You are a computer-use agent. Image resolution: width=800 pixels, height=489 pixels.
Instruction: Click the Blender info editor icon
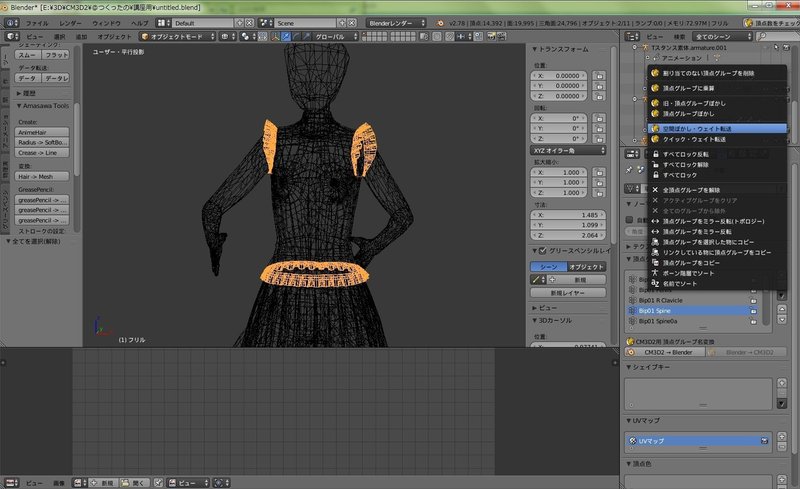pyautogui.click(x=11, y=21)
